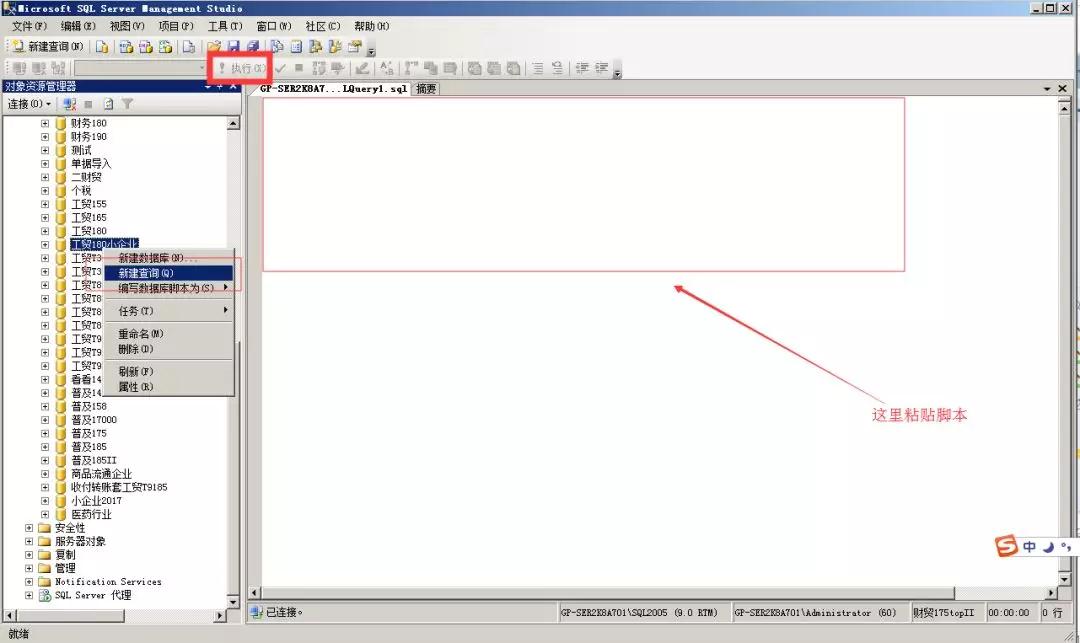The height and width of the screenshot is (643, 1080).
Task: Click the Open File folder icon
Action: [x=213, y=46]
